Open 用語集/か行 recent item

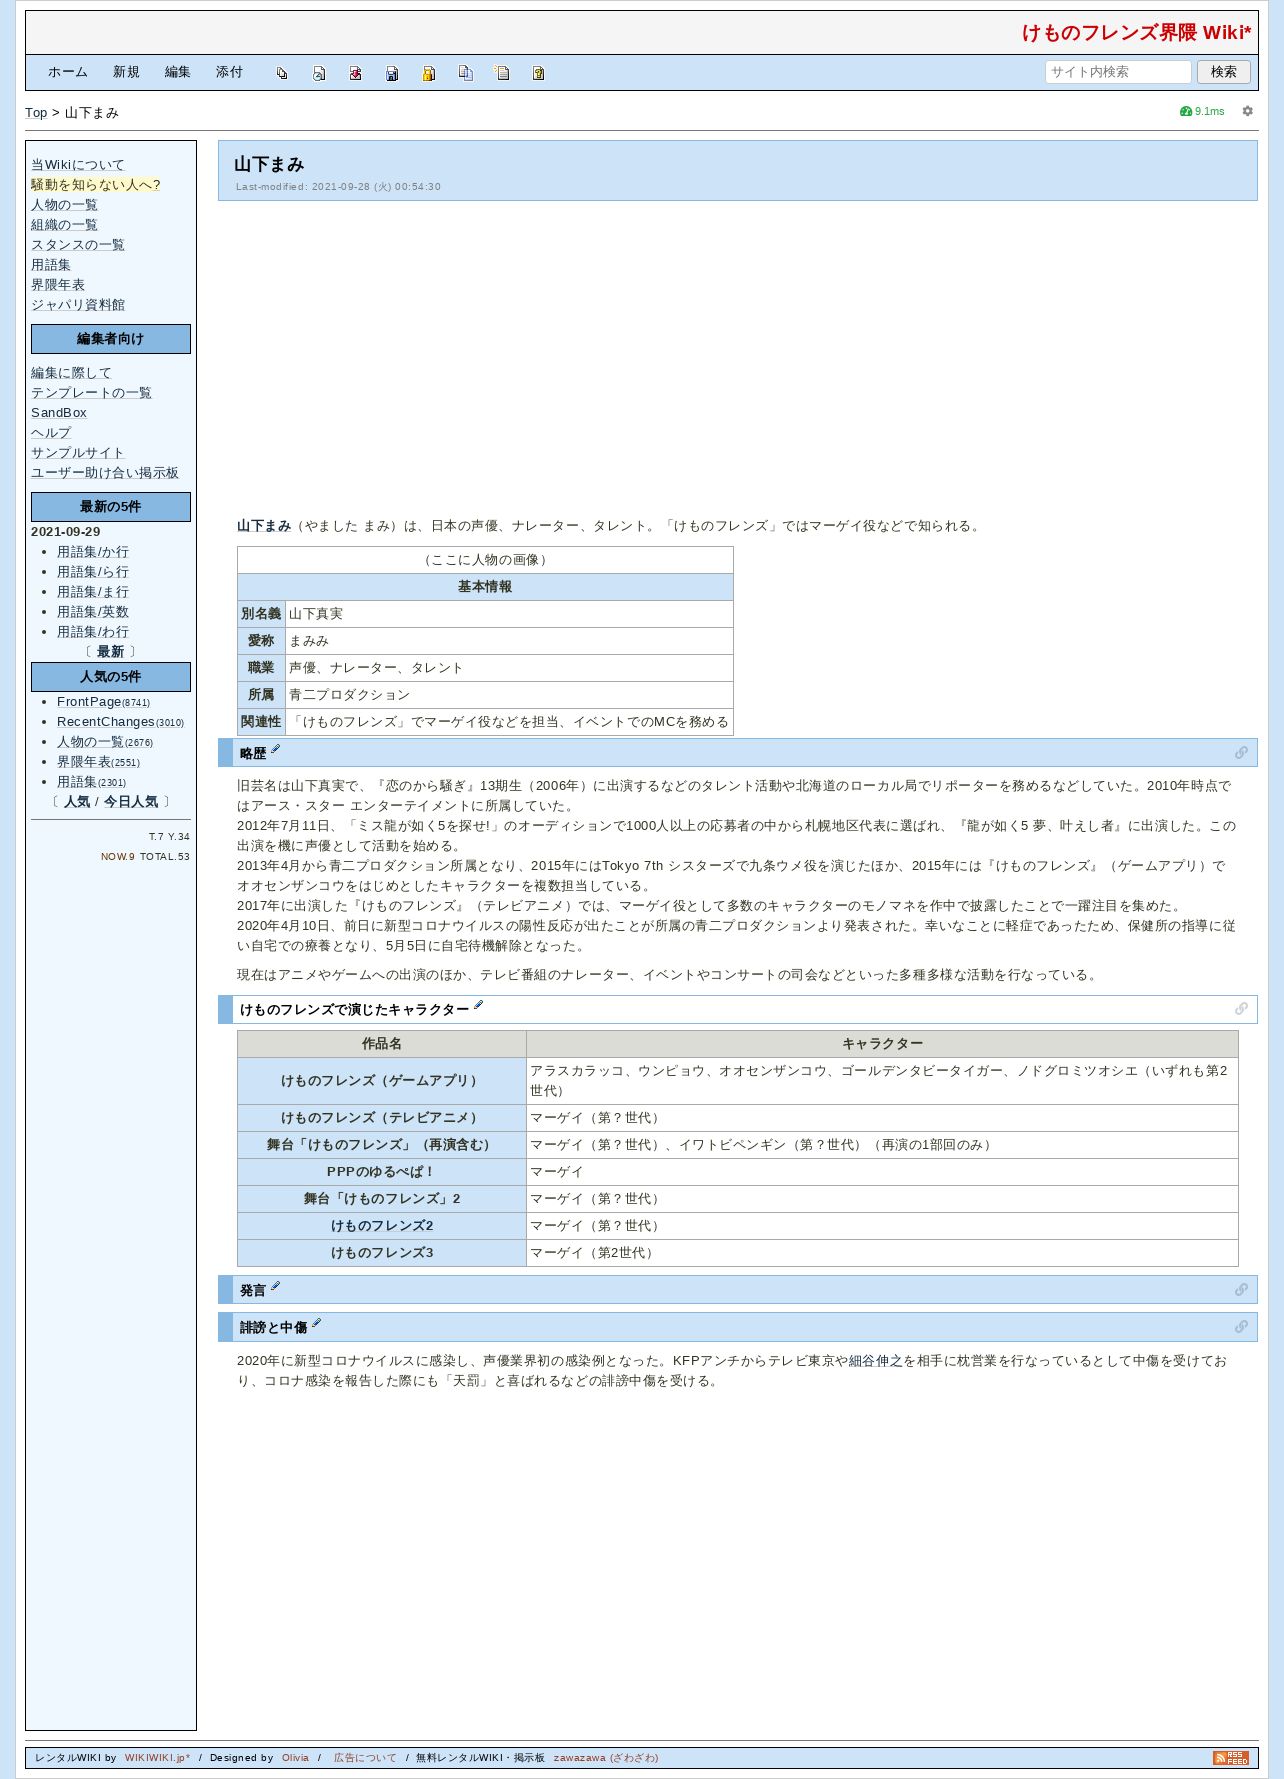coord(93,552)
